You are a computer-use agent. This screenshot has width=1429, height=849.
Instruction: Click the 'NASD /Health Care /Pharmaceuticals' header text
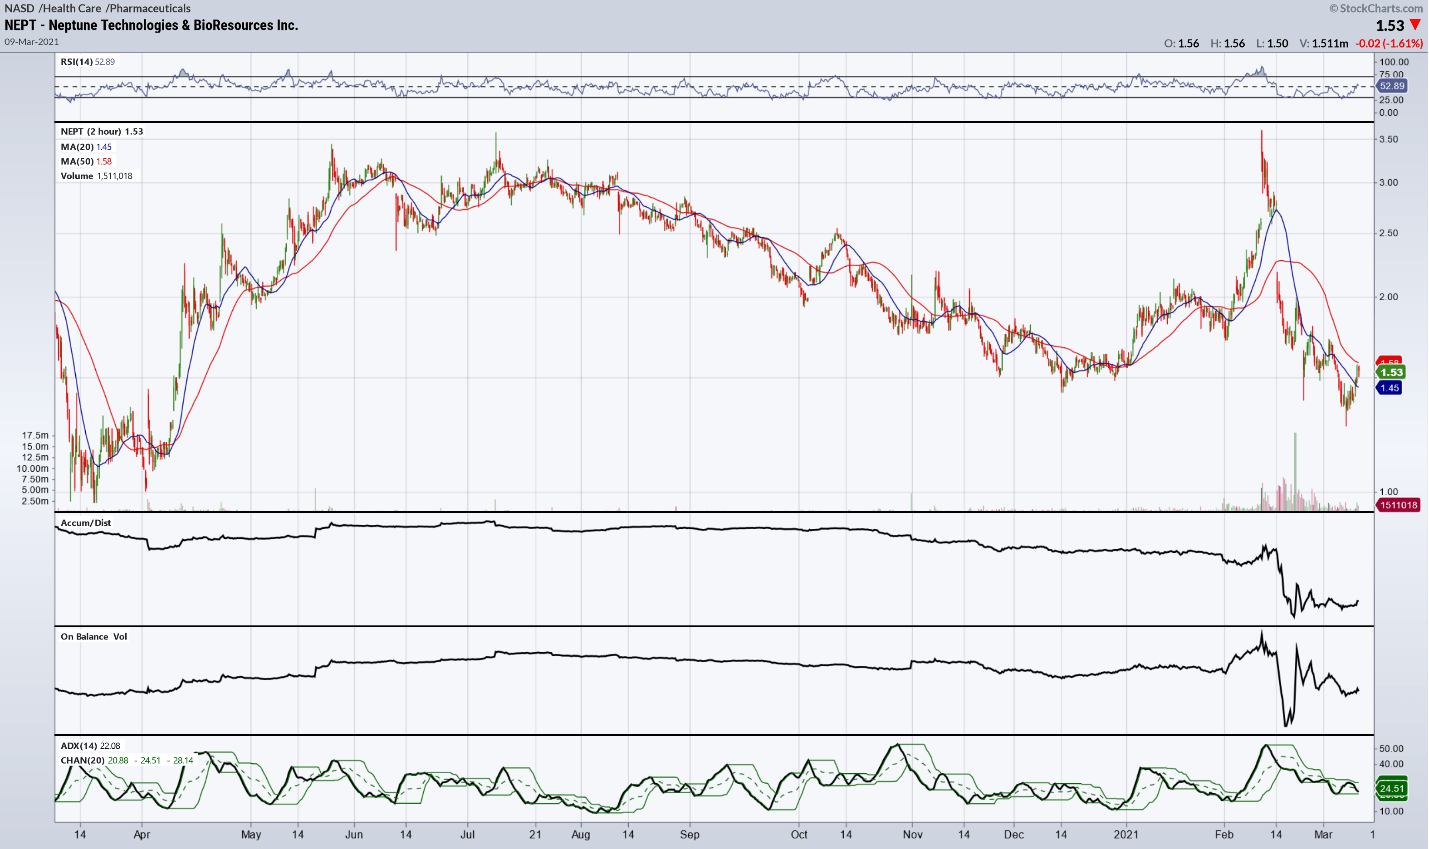97,8
